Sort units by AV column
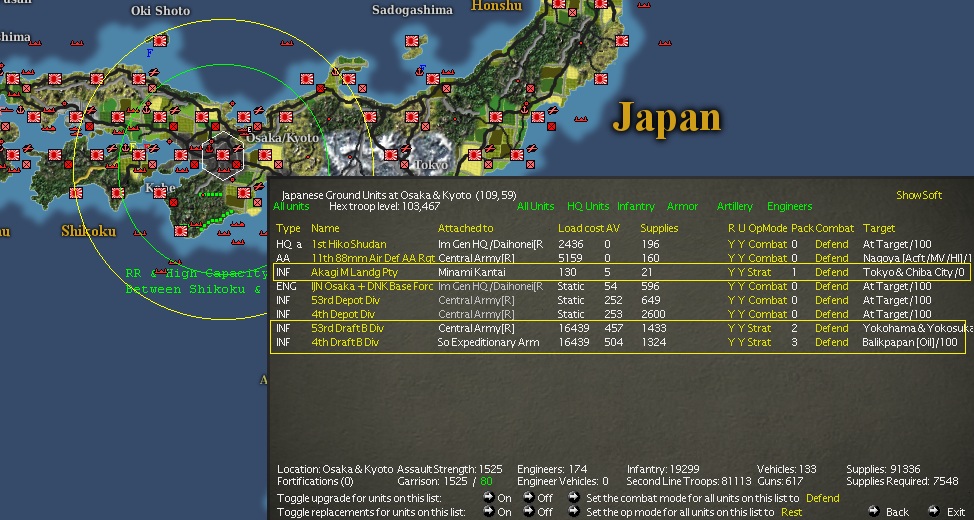Image resolution: width=974 pixels, height=520 pixels. pos(612,229)
